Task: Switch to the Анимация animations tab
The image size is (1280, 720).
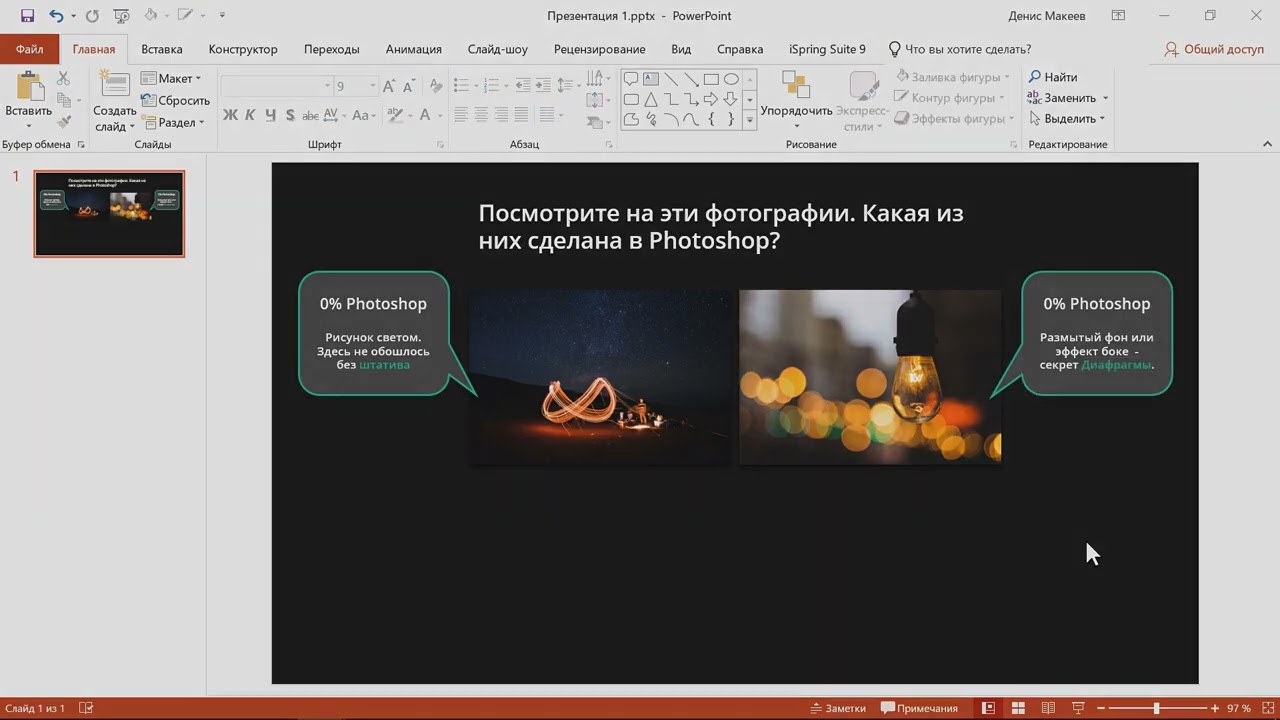Action: pos(414,49)
